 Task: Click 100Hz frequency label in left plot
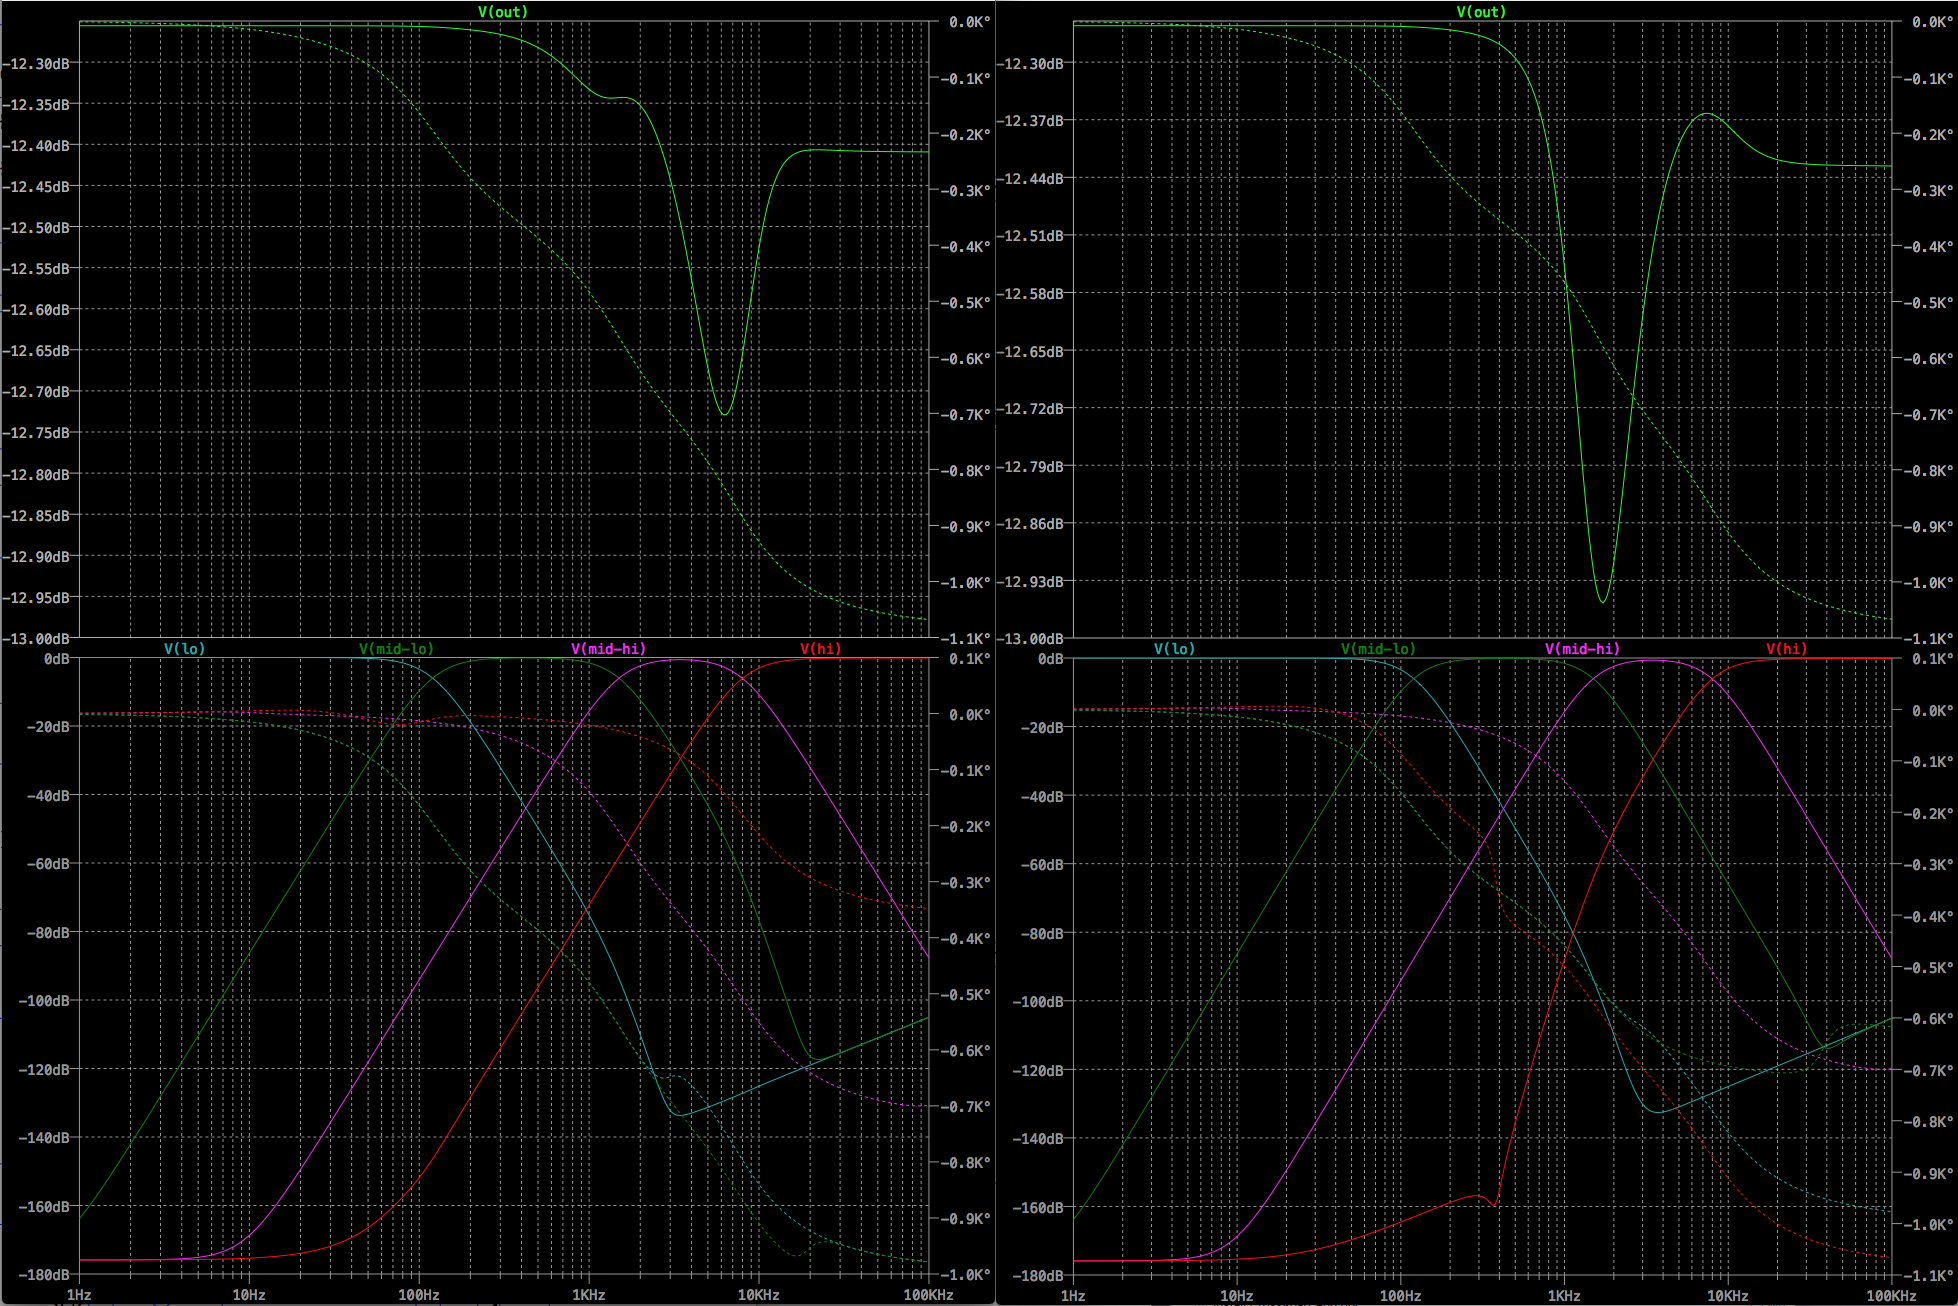pos(418,1294)
